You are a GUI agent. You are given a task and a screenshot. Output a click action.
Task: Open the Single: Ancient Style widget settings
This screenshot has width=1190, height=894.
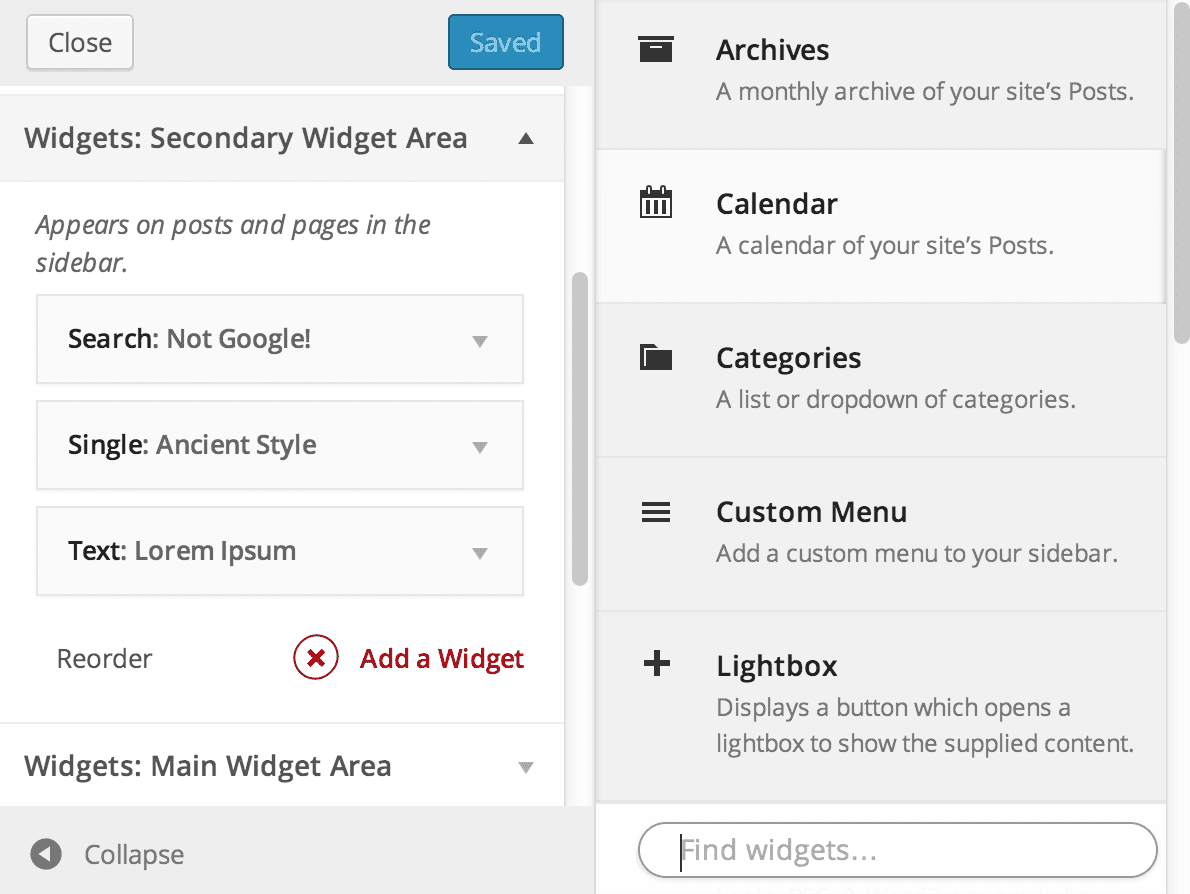(480, 447)
